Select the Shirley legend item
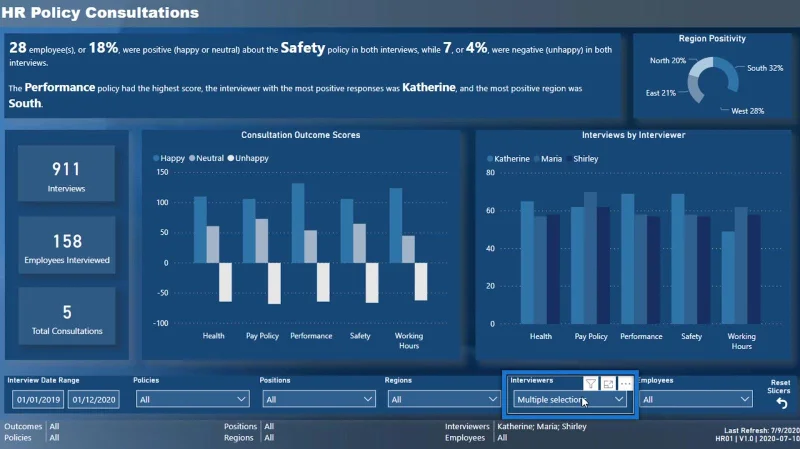800x449 pixels. [582, 159]
